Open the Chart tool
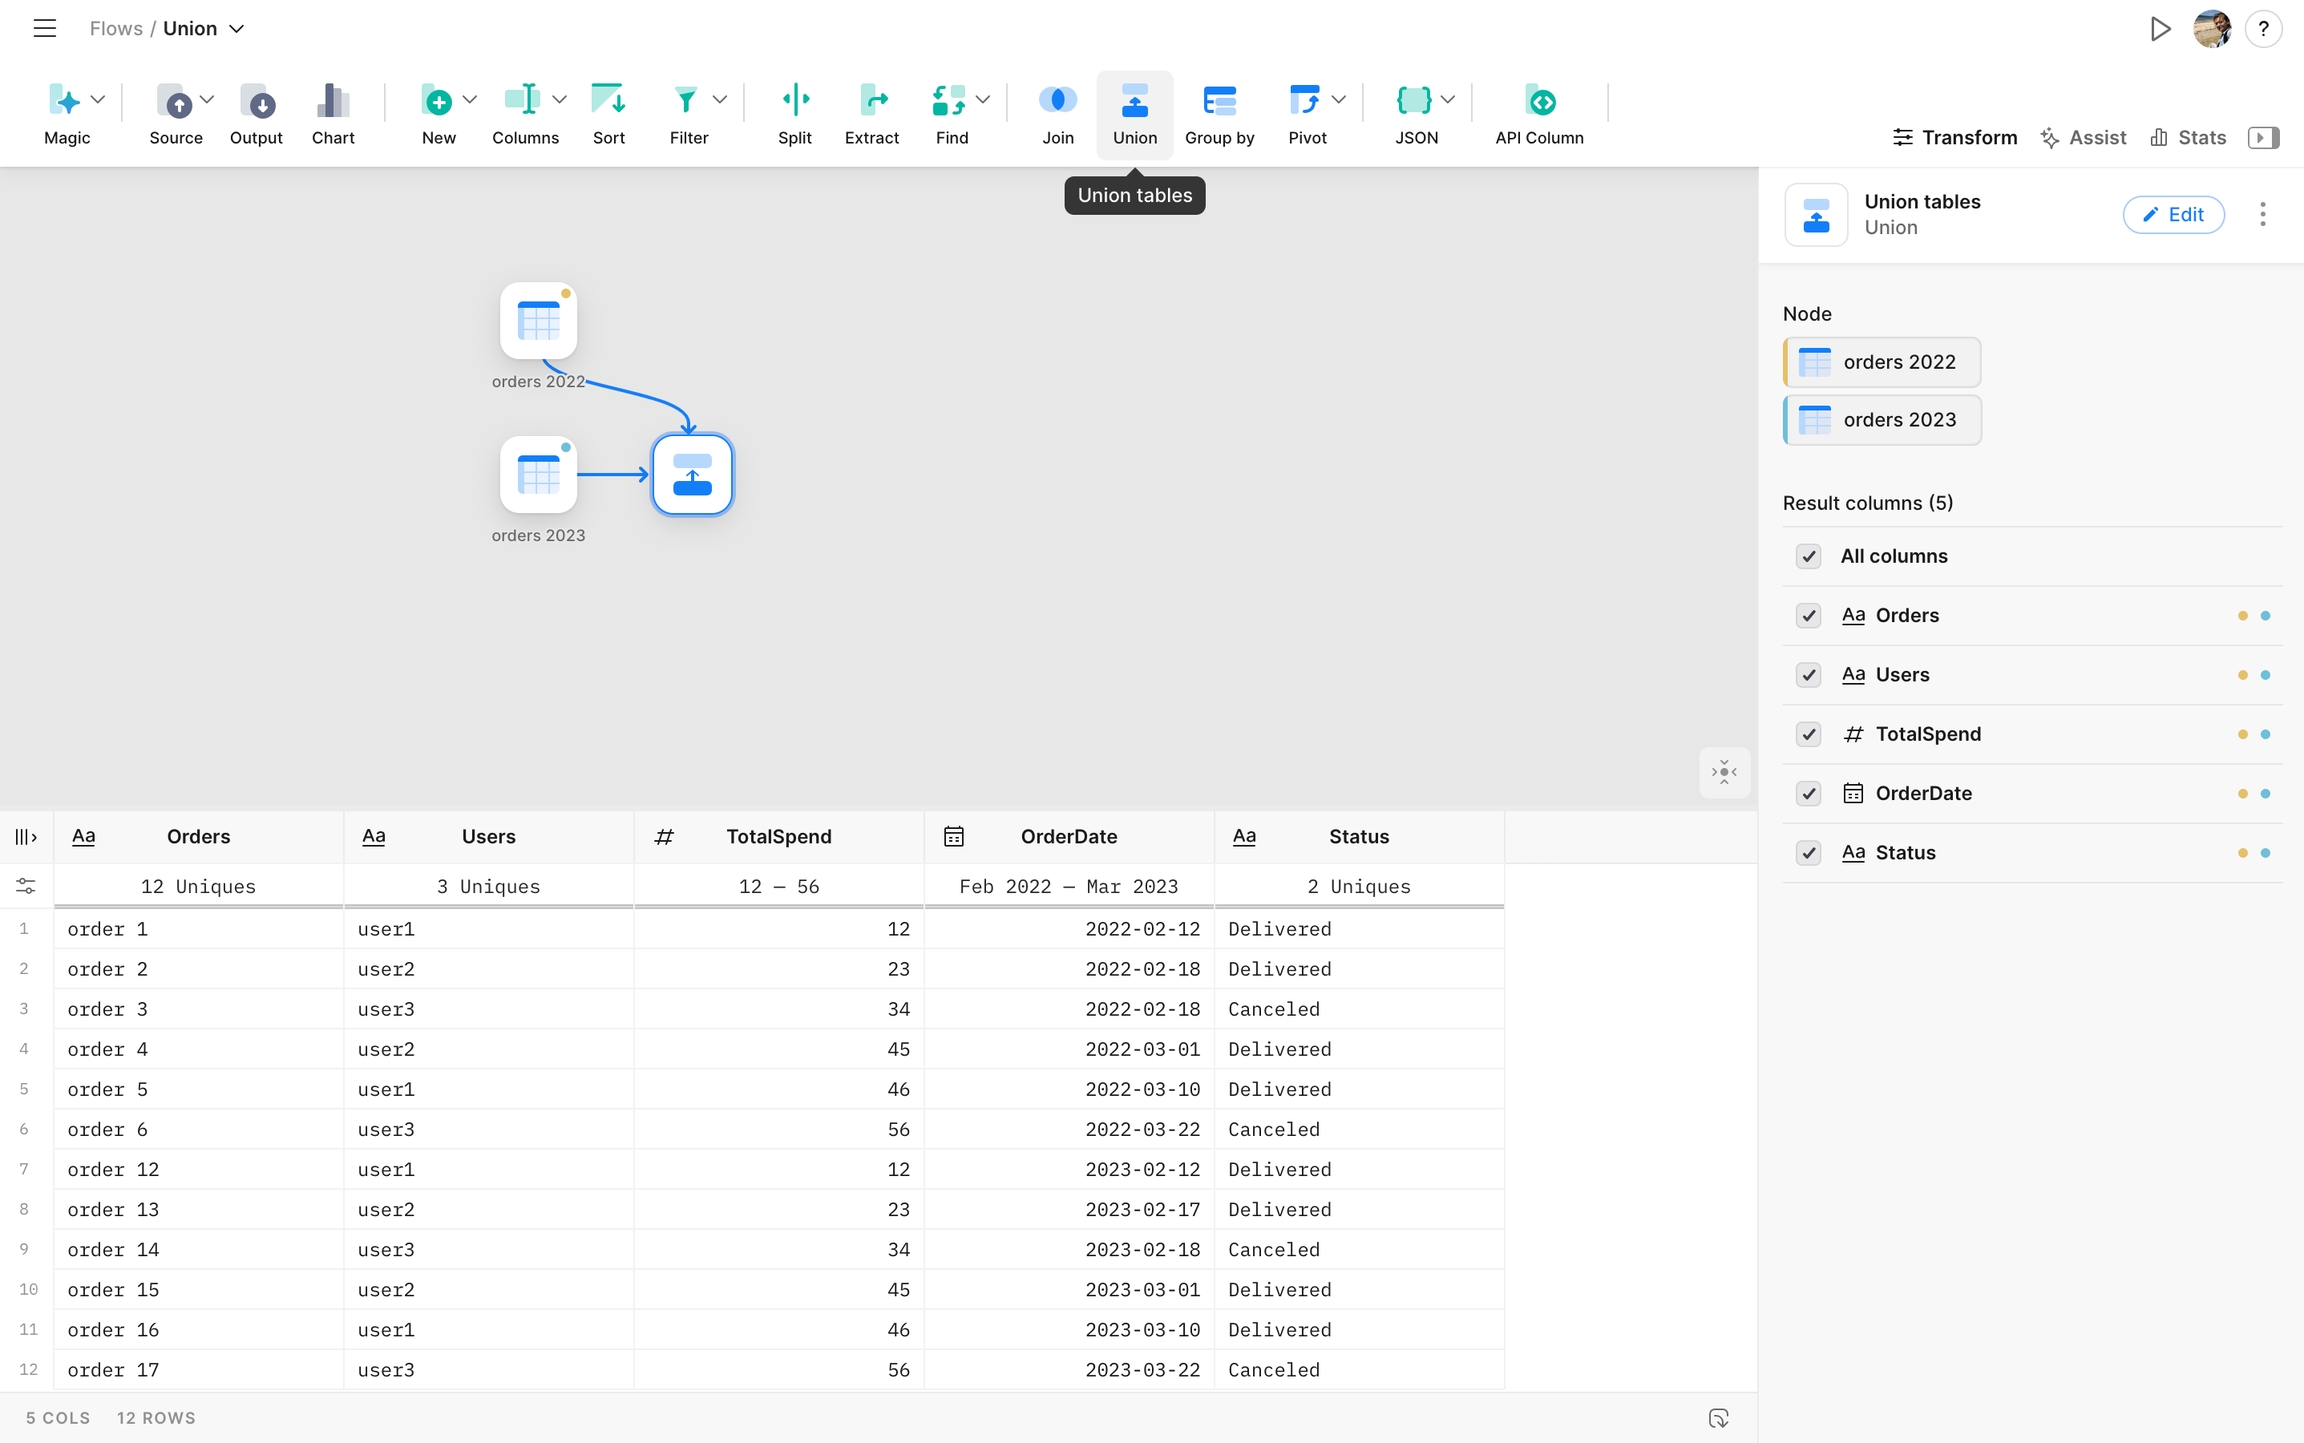The width and height of the screenshot is (2304, 1443). [333, 101]
